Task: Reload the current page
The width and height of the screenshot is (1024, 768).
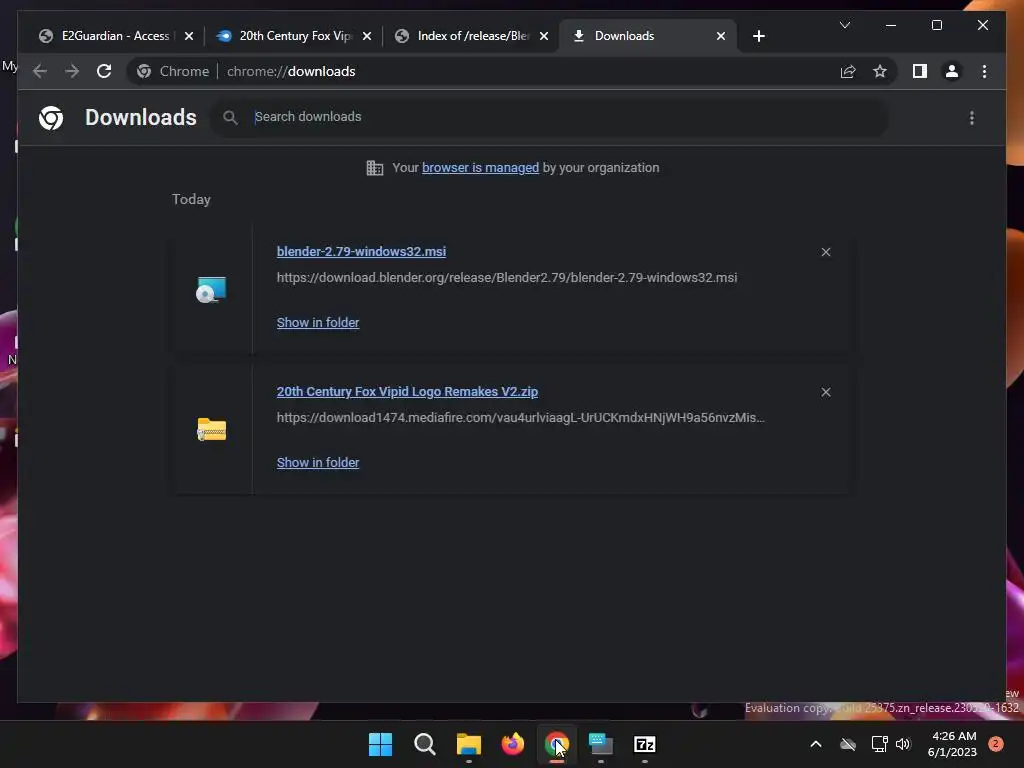Action: (104, 71)
